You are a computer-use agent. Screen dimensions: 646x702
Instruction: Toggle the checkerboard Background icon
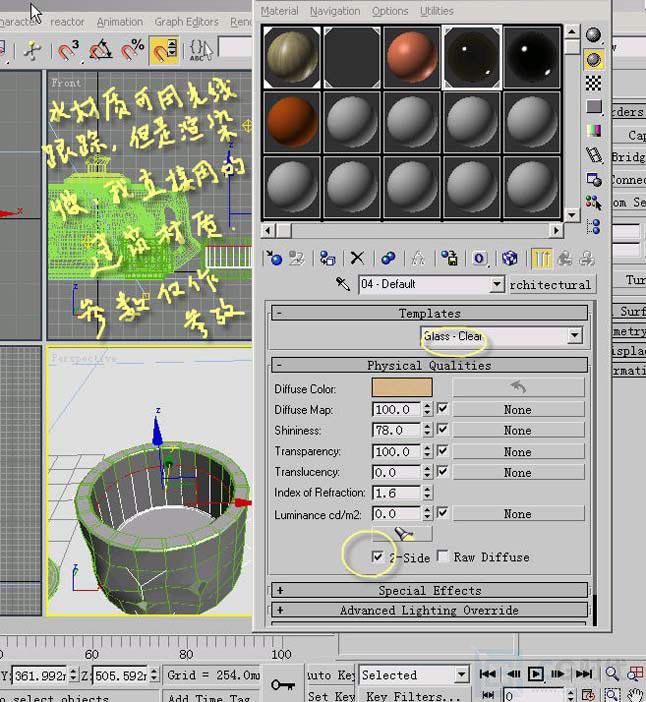[594, 83]
